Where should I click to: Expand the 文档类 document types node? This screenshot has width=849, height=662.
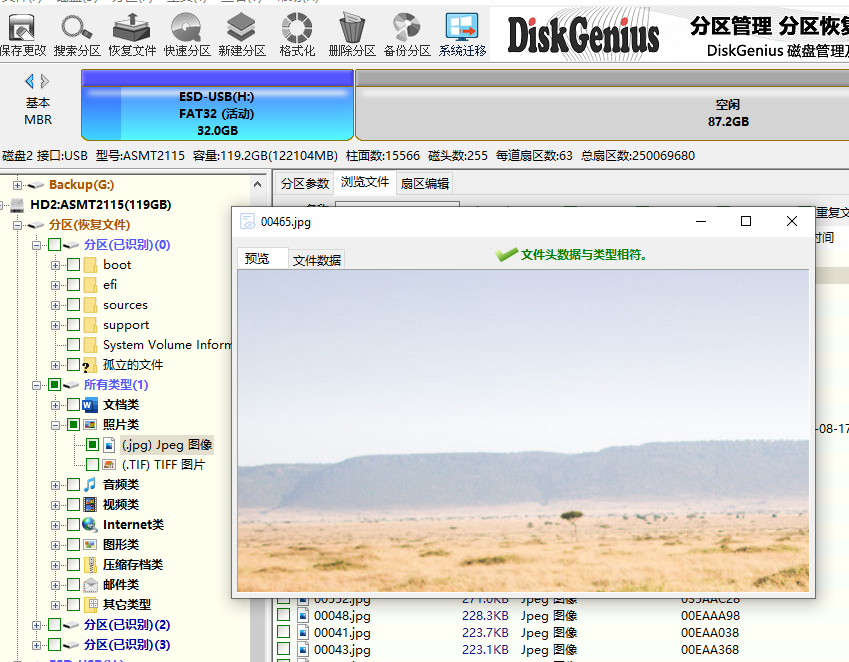tap(55, 405)
